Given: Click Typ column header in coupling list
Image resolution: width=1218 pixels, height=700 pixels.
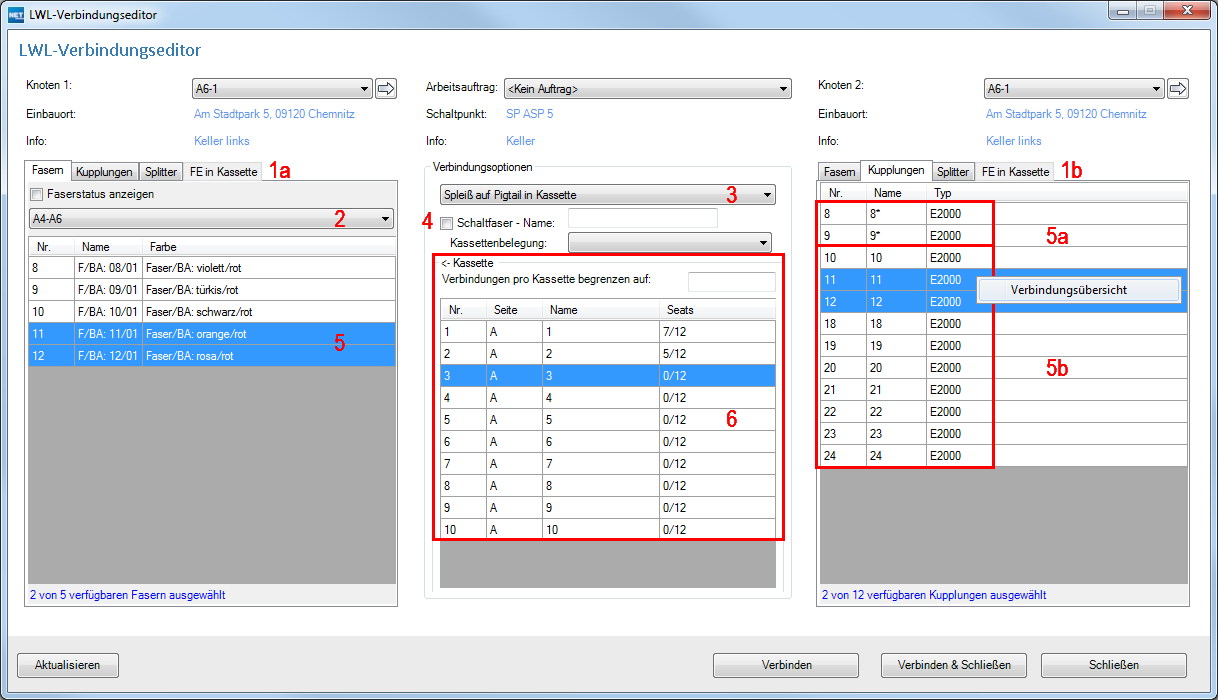Looking at the screenshot, I should coord(1057,192).
